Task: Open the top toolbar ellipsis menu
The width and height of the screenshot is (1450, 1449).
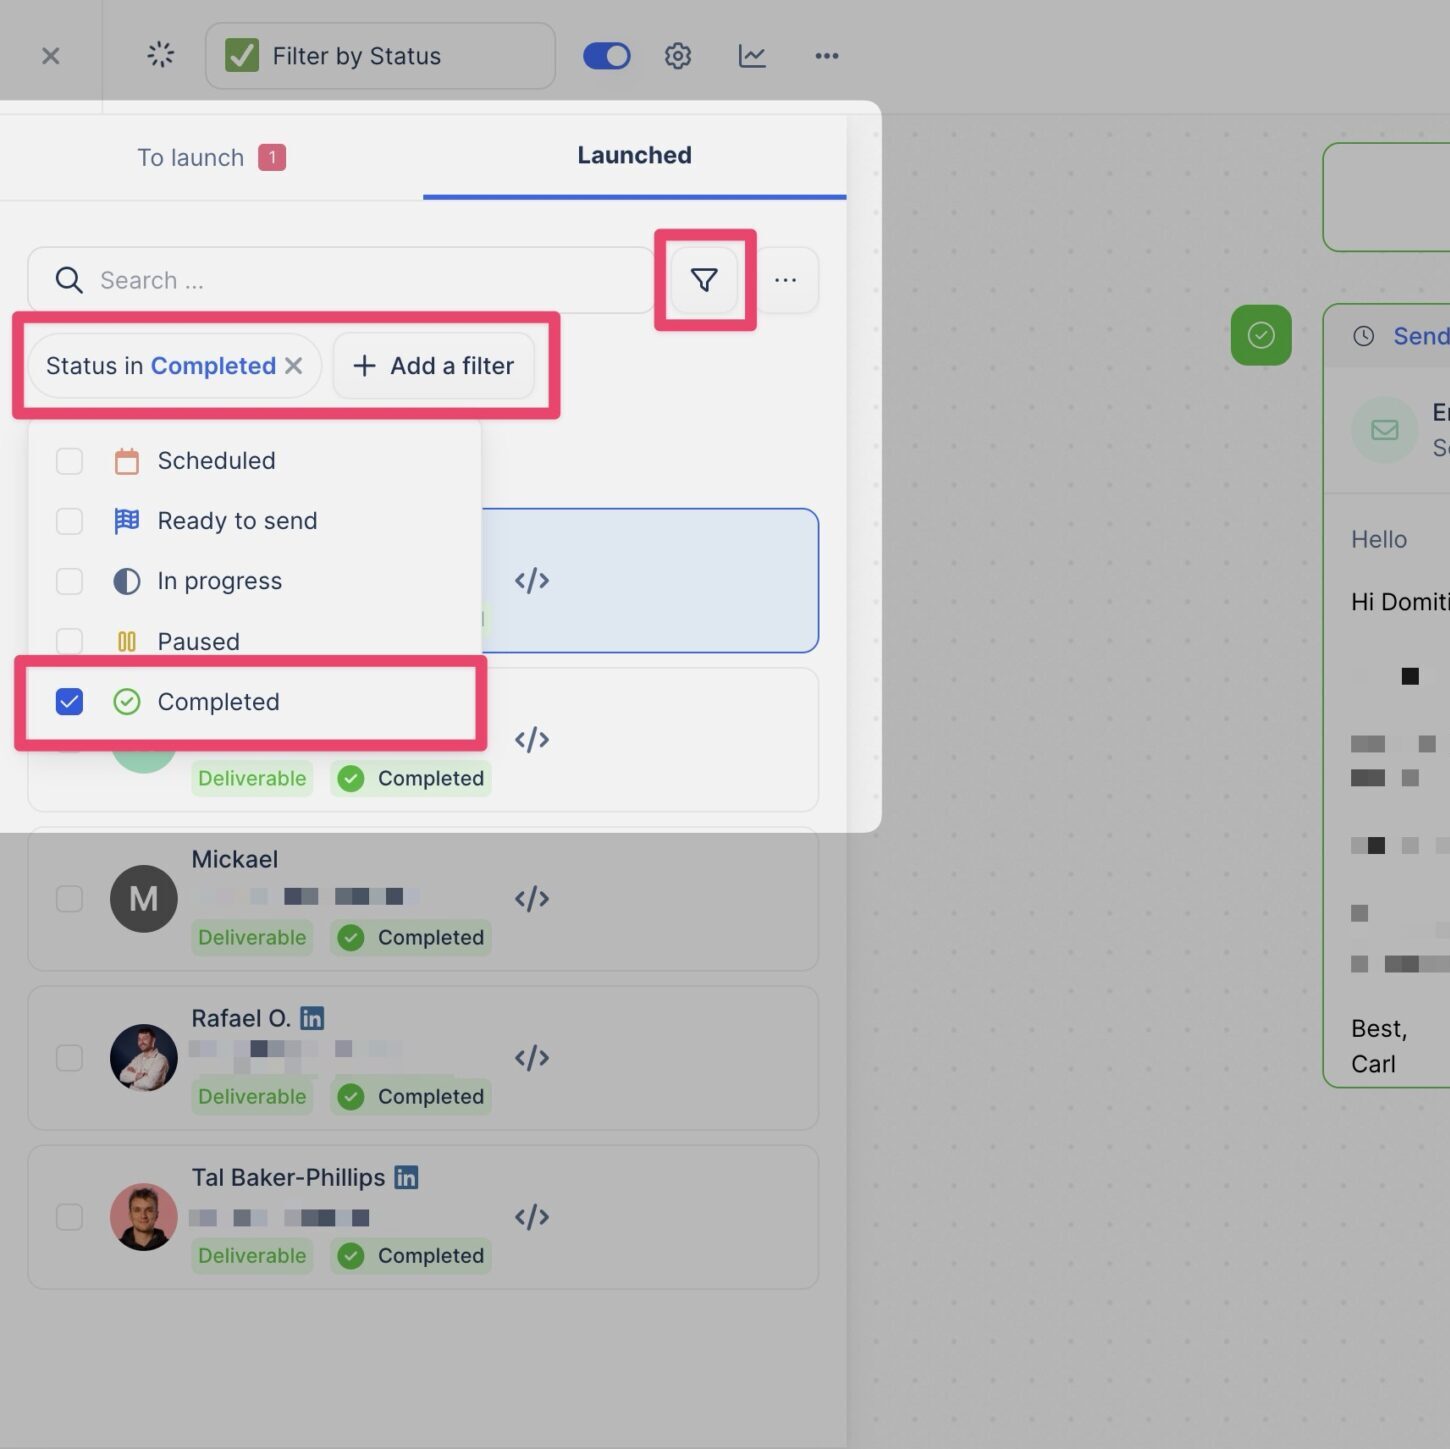Action: coord(826,55)
